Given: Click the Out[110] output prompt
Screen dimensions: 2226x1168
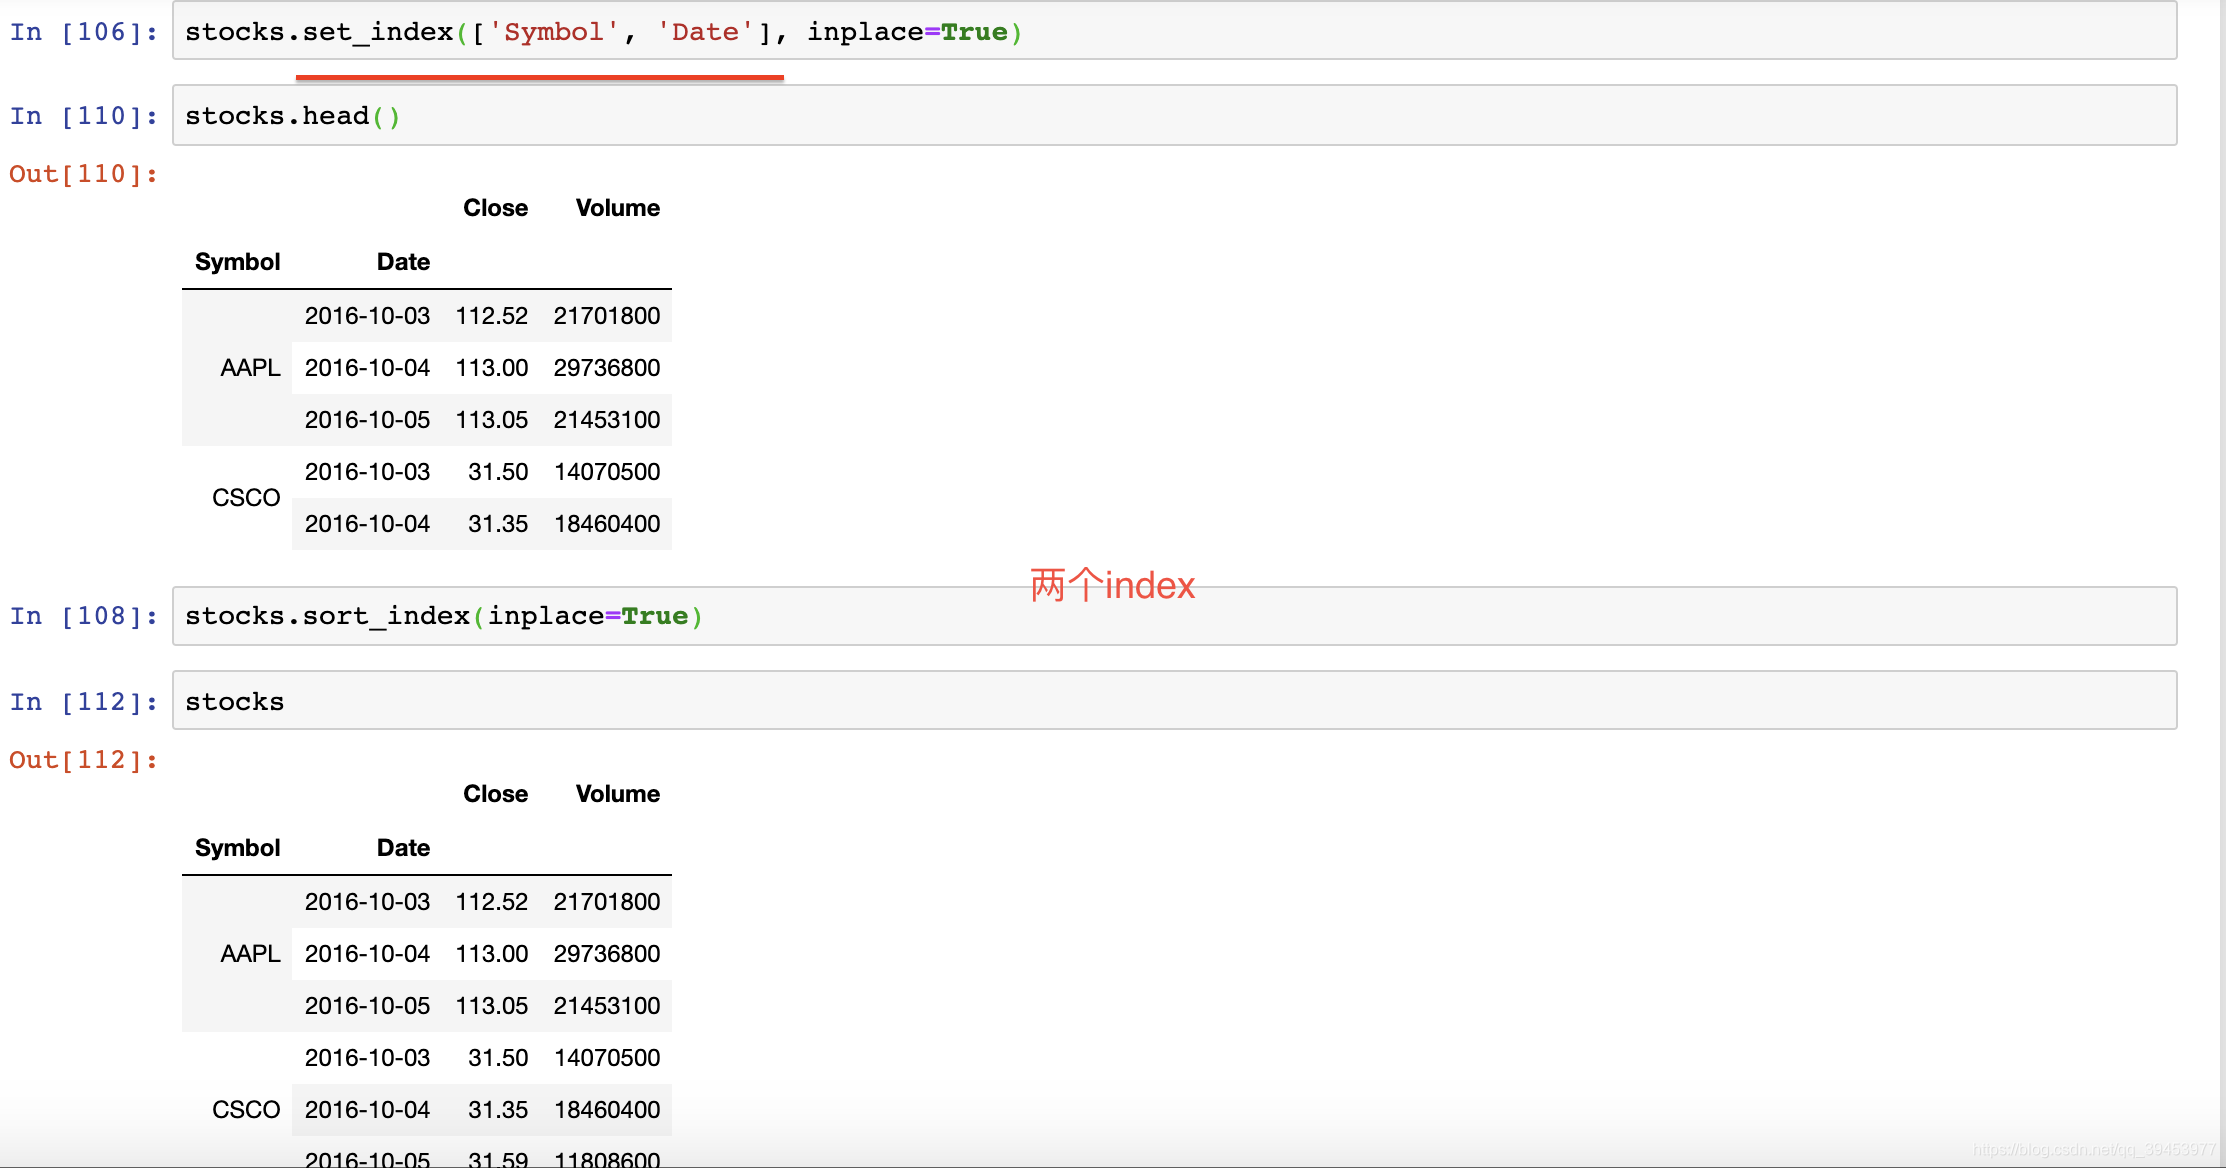Looking at the screenshot, I should click(x=84, y=174).
